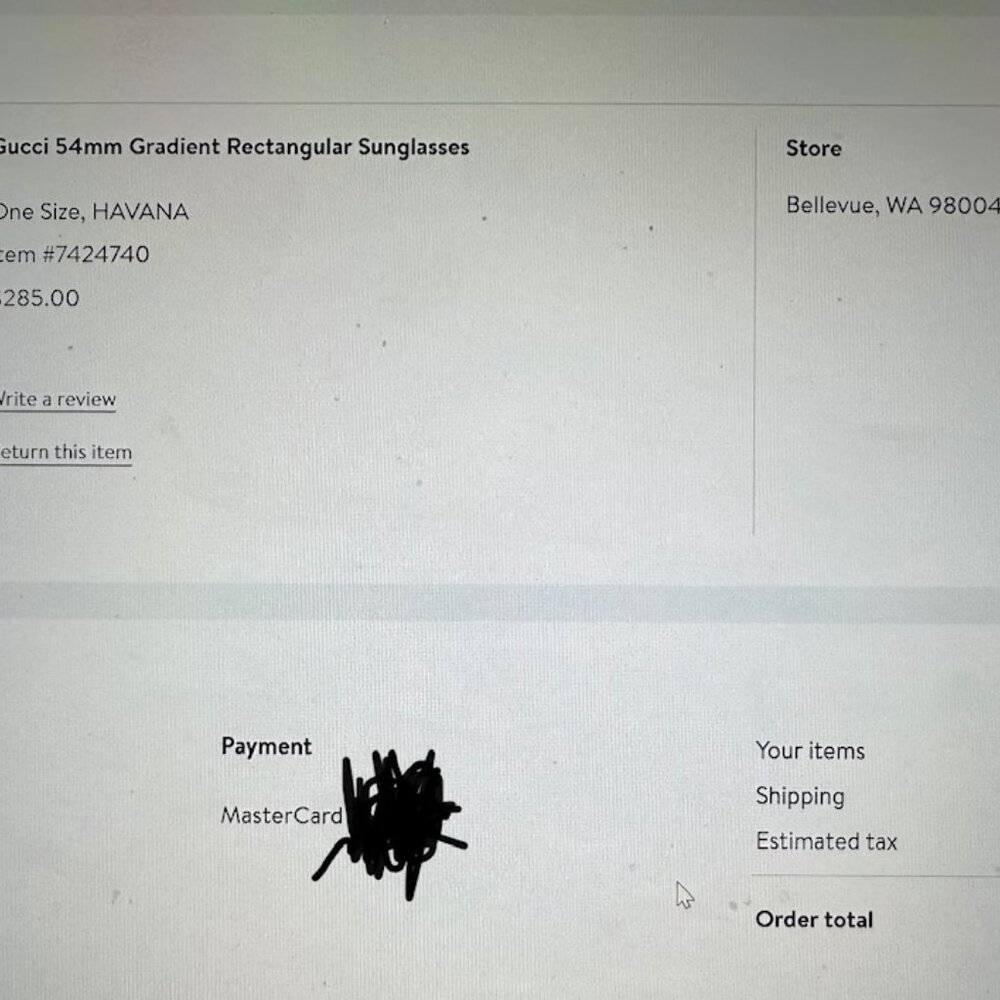Select the Your items summary row
The width and height of the screenshot is (1000, 1000).
(x=877, y=751)
